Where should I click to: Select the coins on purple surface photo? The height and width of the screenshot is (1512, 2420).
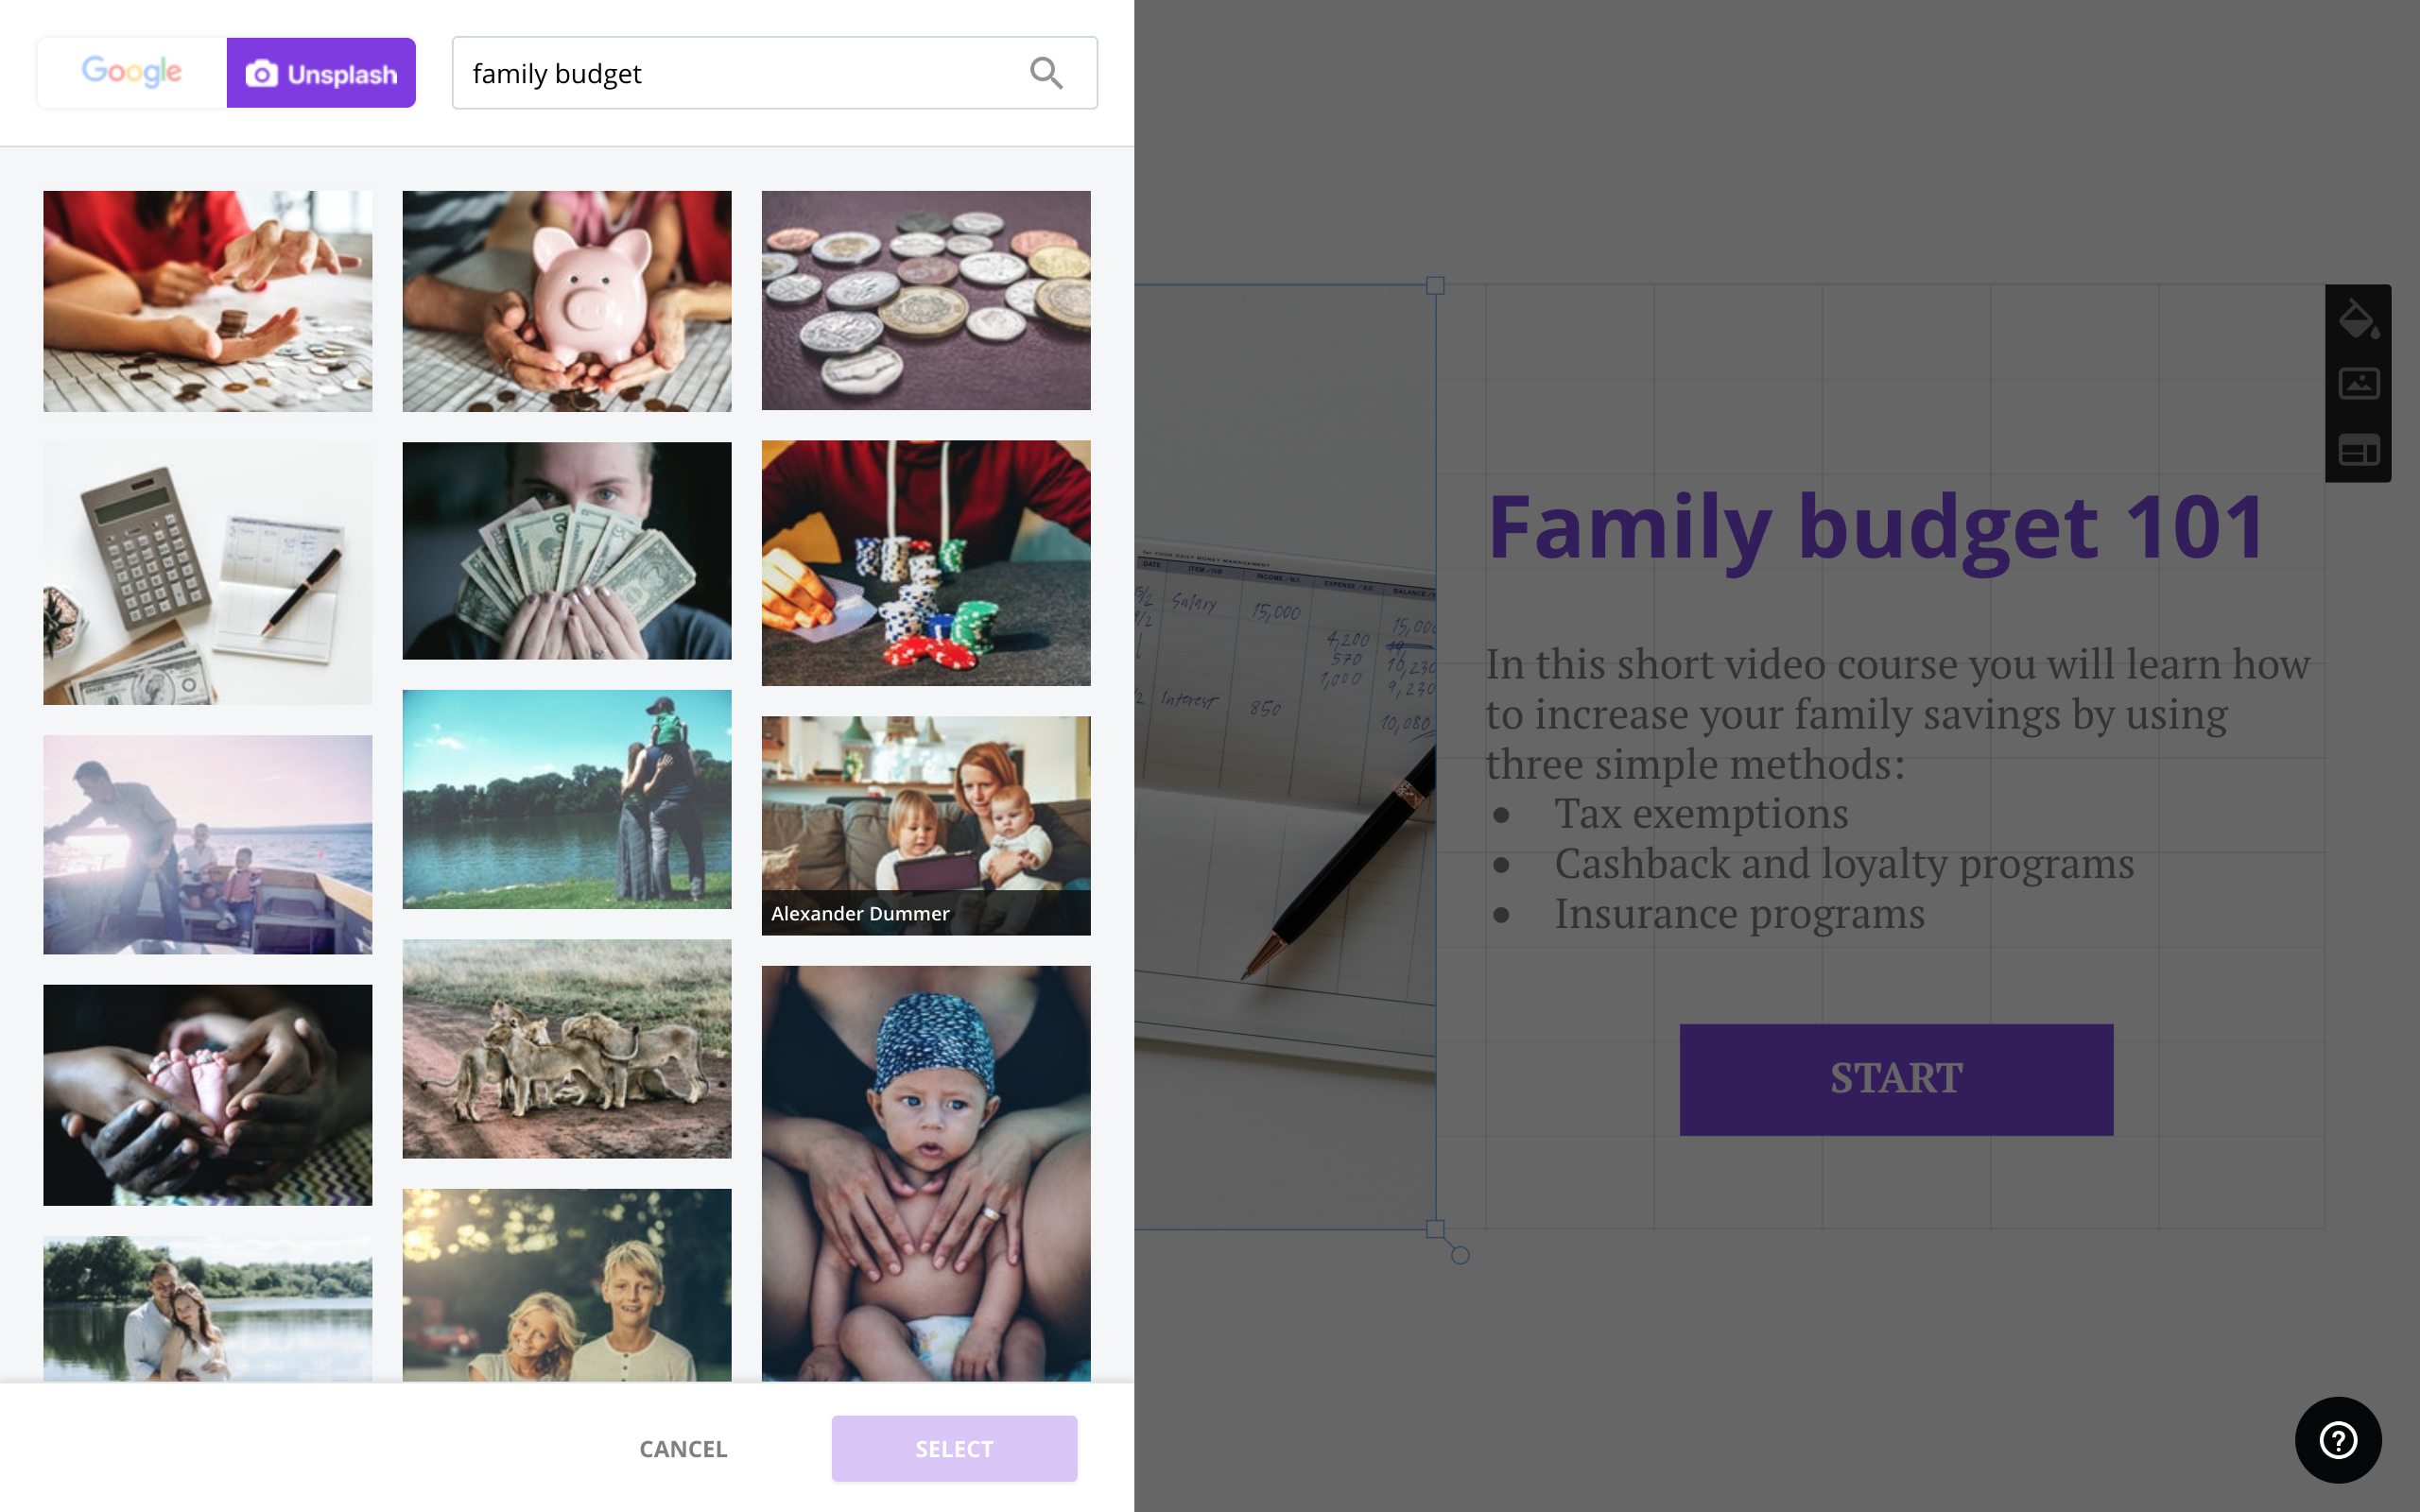click(x=926, y=300)
